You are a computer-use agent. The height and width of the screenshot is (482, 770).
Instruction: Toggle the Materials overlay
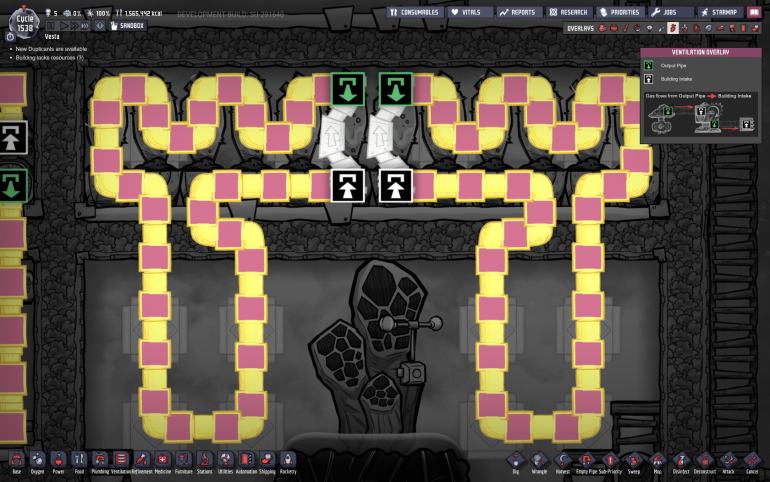coord(637,28)
